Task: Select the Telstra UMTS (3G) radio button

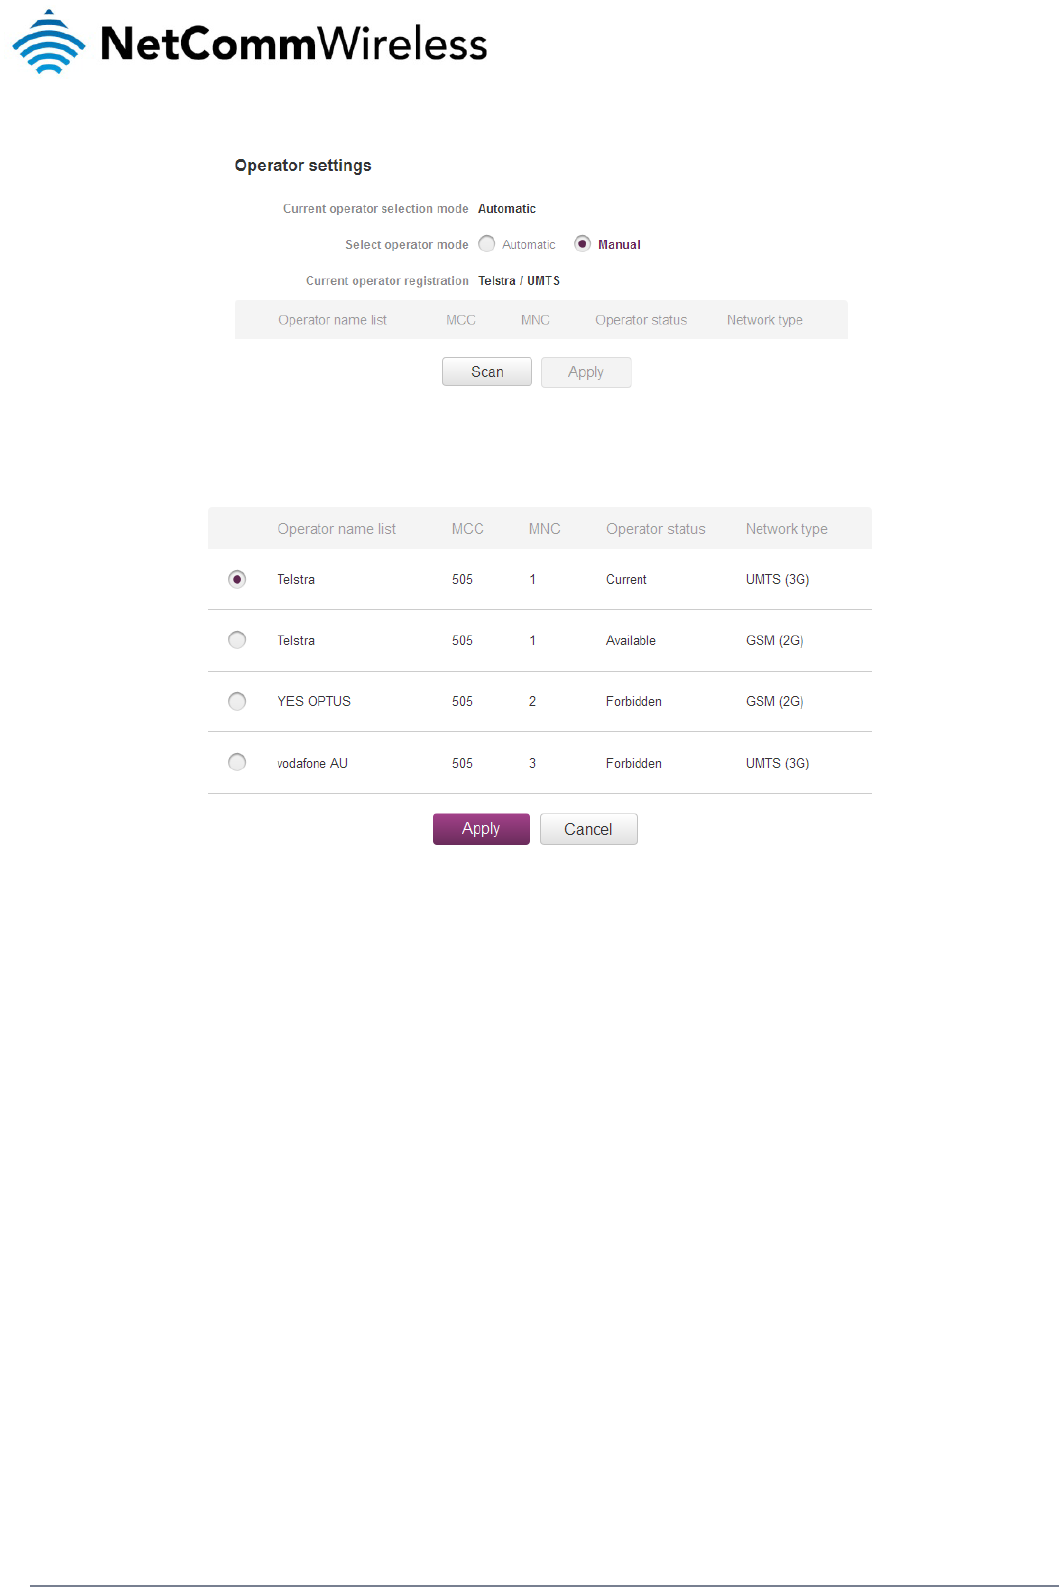Action: tap(237, 579)
